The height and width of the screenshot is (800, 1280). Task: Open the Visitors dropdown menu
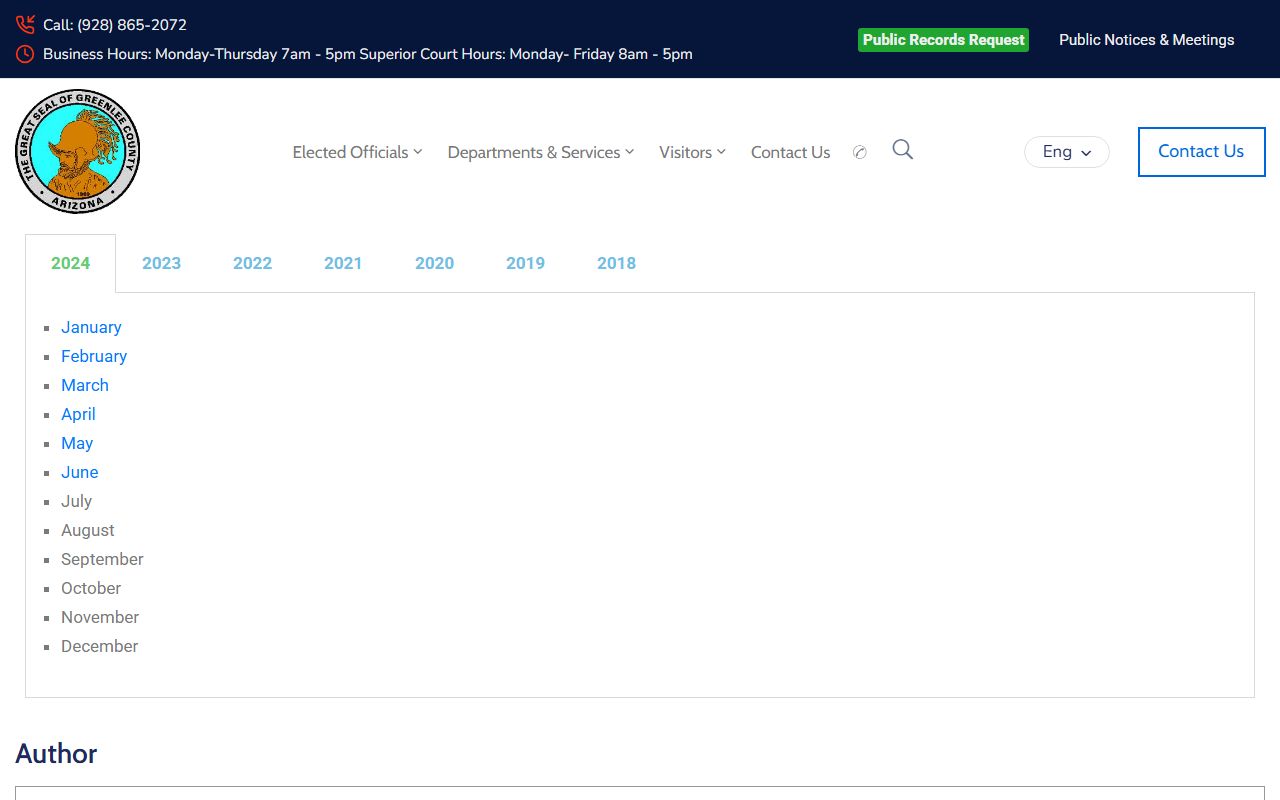pos(692,152)
